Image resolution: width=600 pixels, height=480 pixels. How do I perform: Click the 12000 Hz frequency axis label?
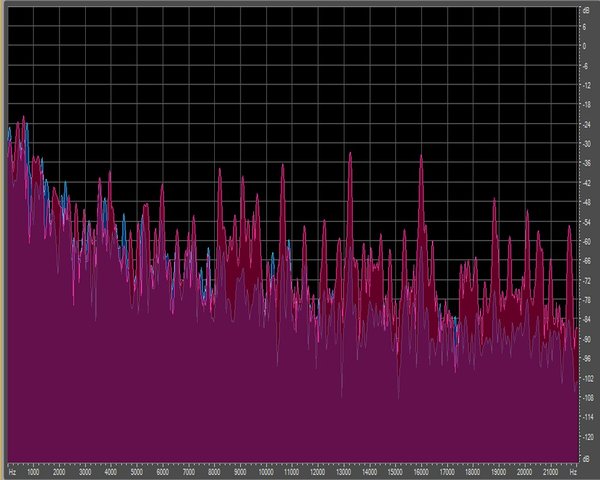(x=318, y=472)
